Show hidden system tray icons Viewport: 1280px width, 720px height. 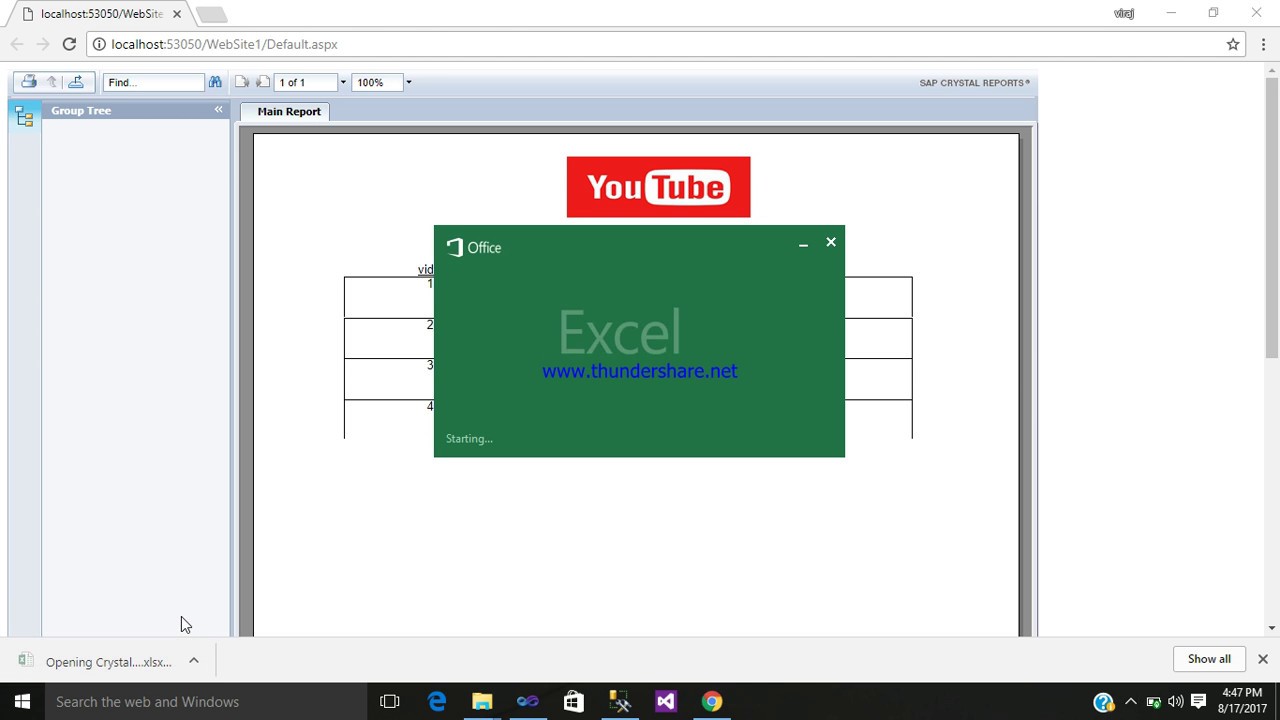[1131, 702]
